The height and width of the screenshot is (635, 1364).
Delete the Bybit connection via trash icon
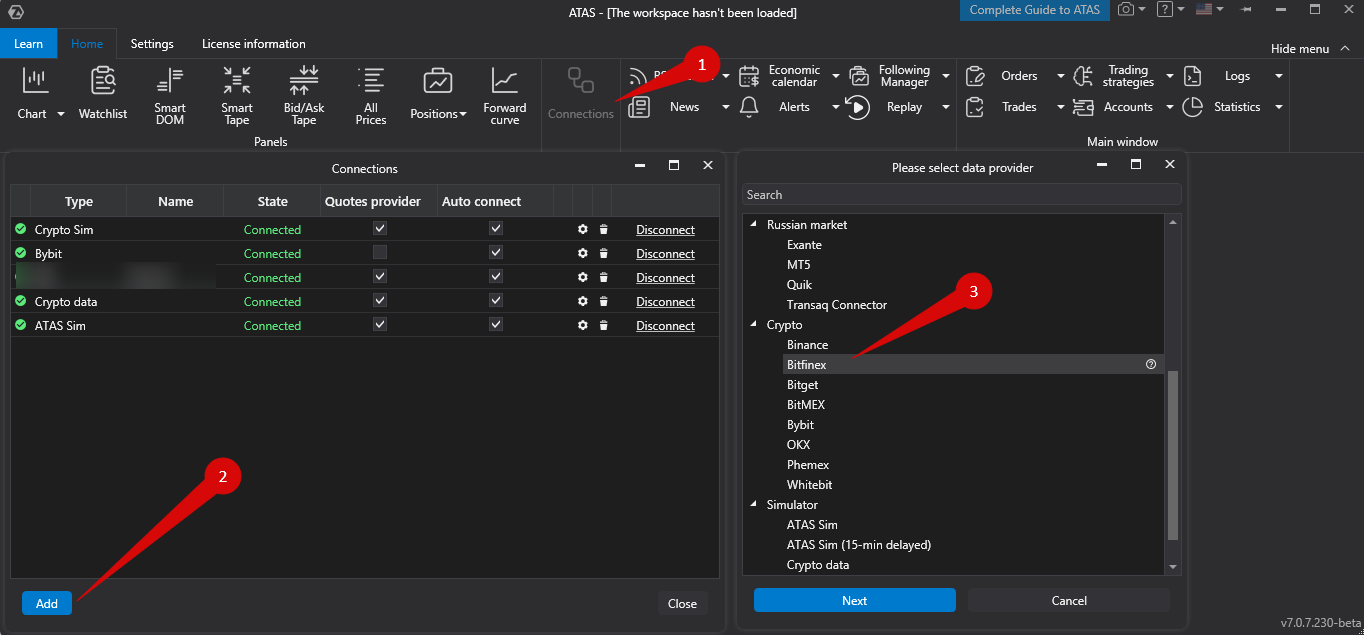pyautogui.click(x=603, y=253)
